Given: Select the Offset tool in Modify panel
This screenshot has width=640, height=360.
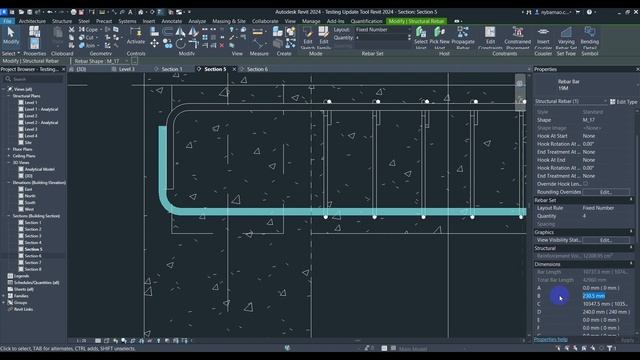Looking at the screenshot, I should point(168,31).
